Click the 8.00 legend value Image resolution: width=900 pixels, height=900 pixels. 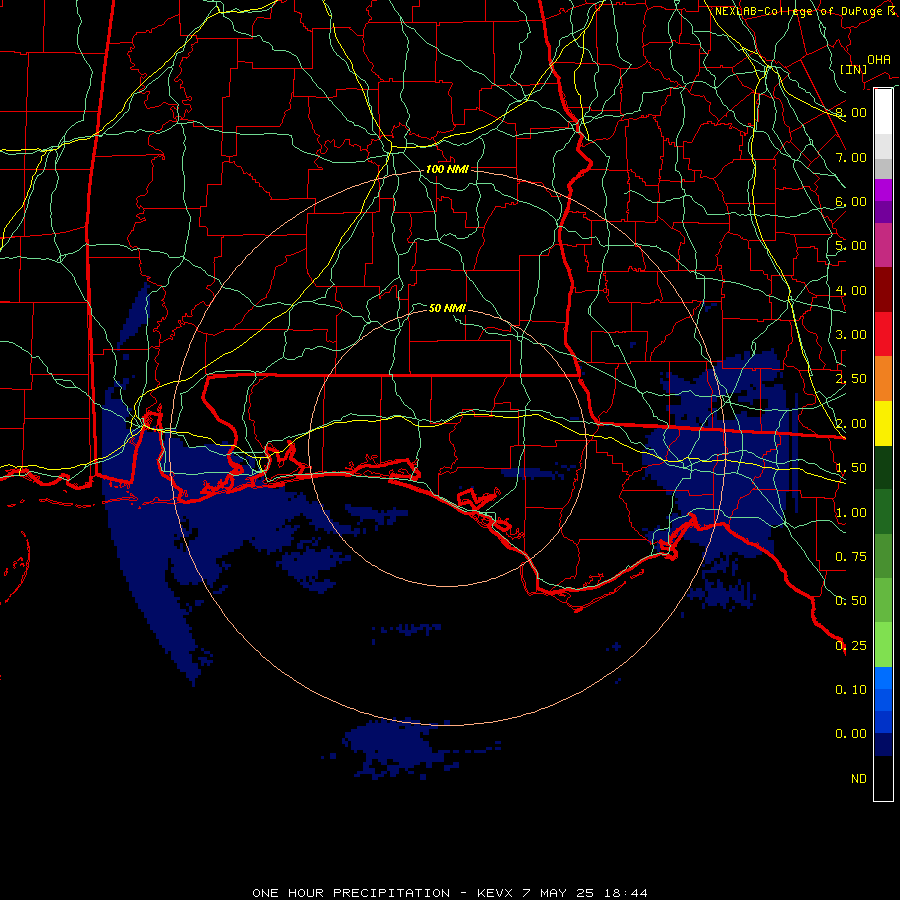point(851,112)
